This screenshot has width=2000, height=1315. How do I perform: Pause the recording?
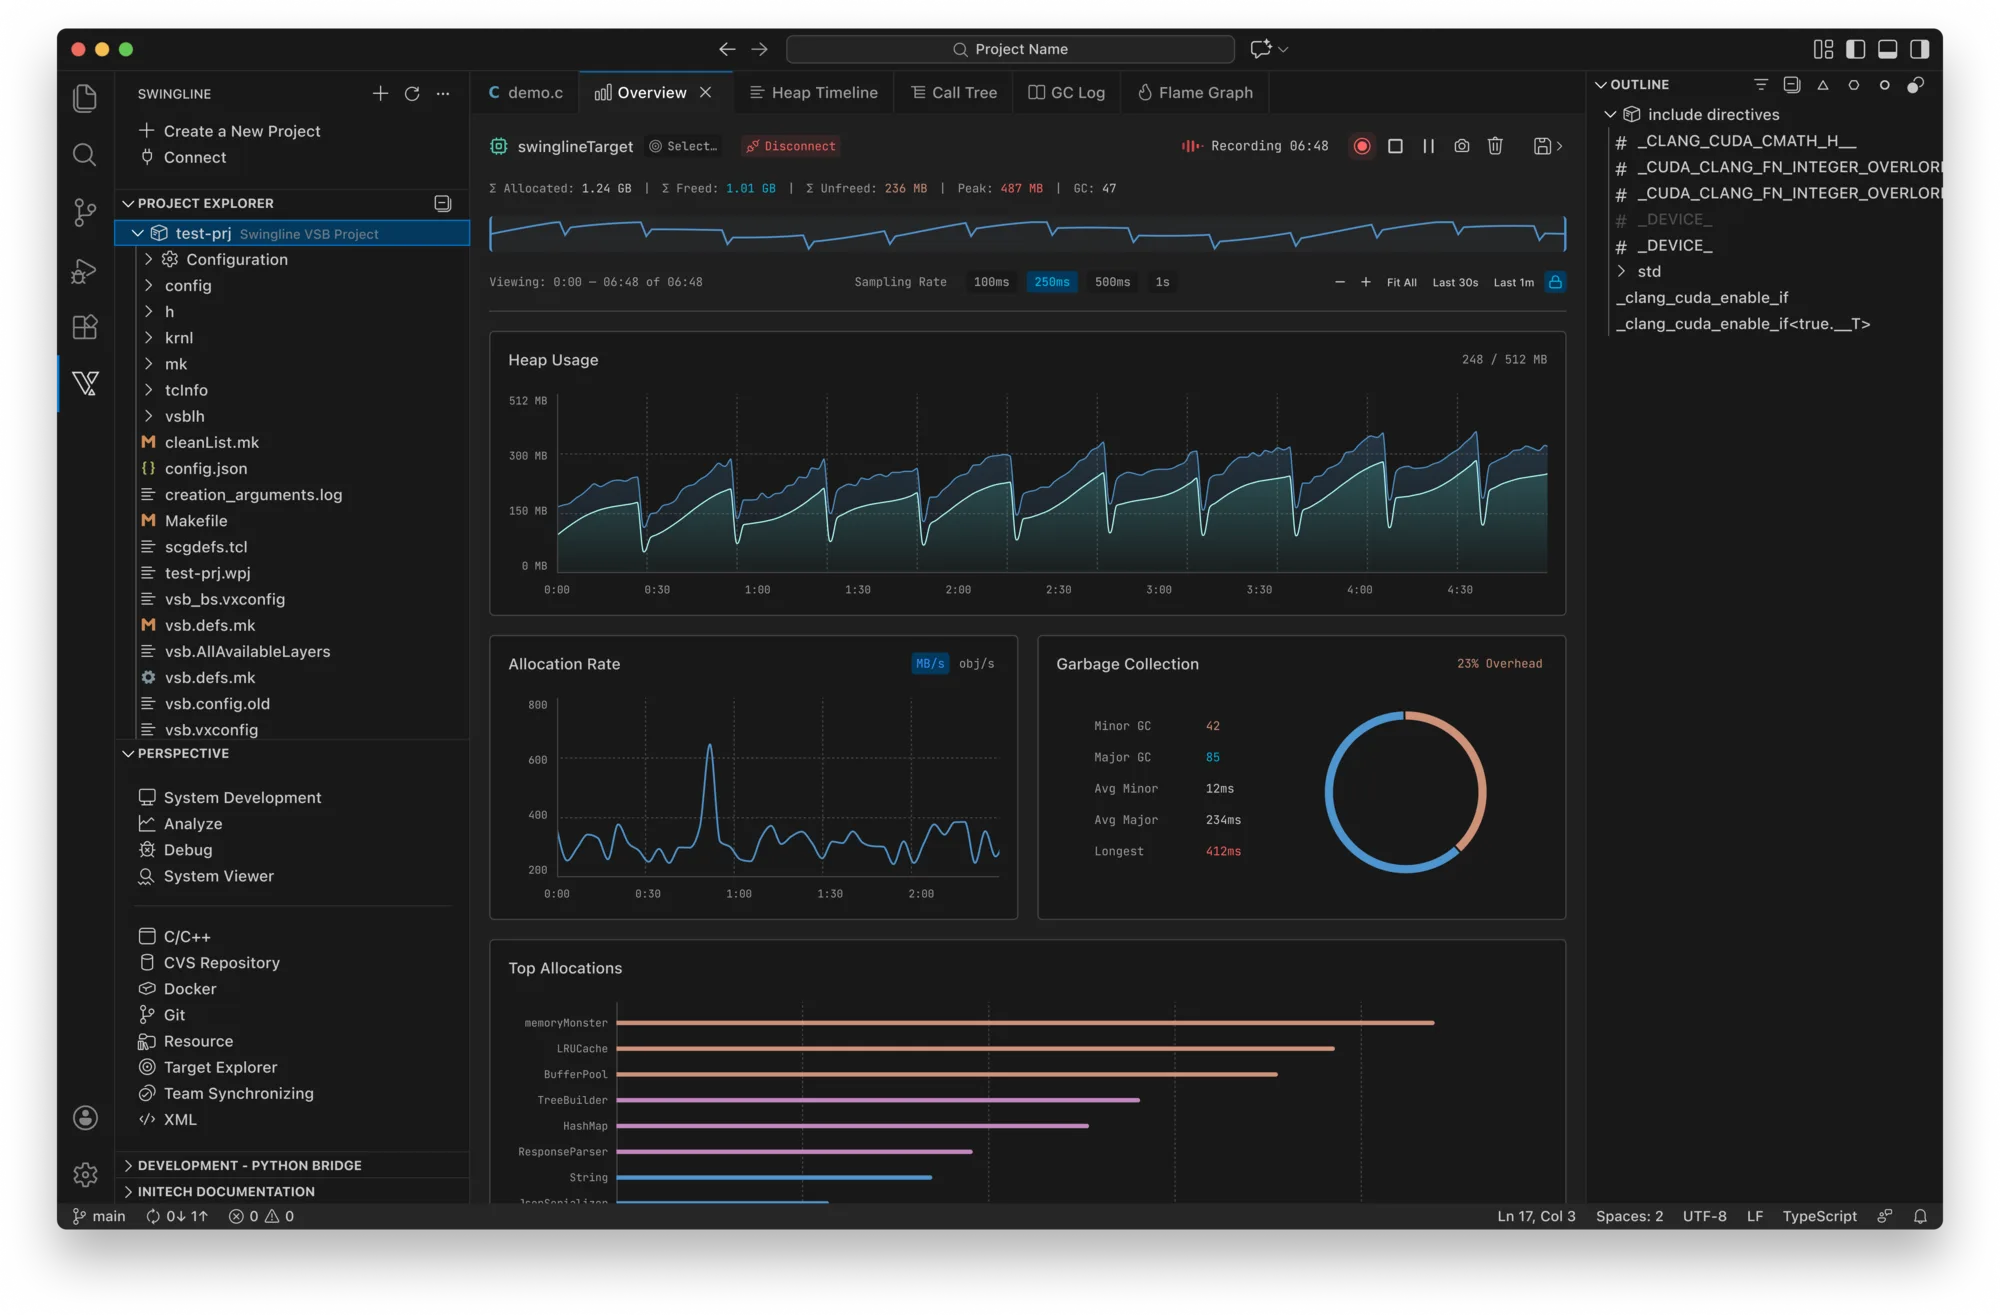point(1428,146)
